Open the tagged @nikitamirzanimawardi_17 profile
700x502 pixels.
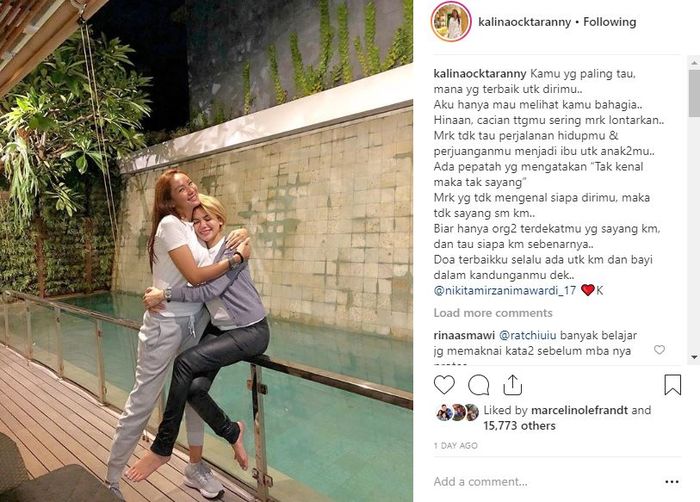coord(504,291)
